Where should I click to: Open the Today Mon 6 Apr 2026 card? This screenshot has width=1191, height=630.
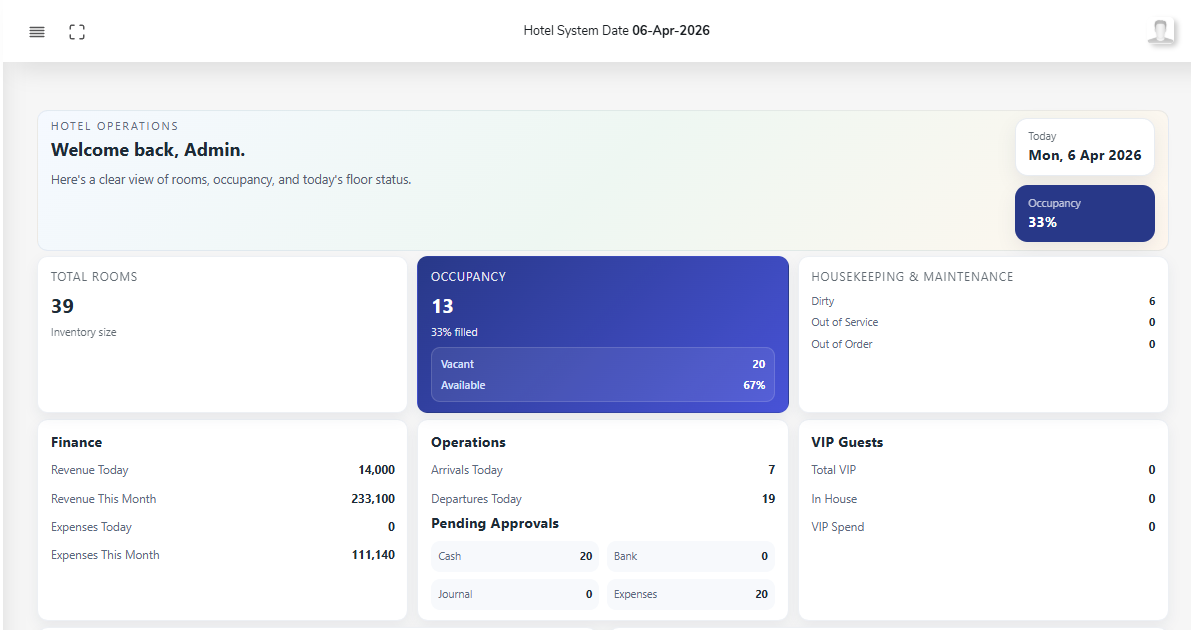click(1084, 146)
